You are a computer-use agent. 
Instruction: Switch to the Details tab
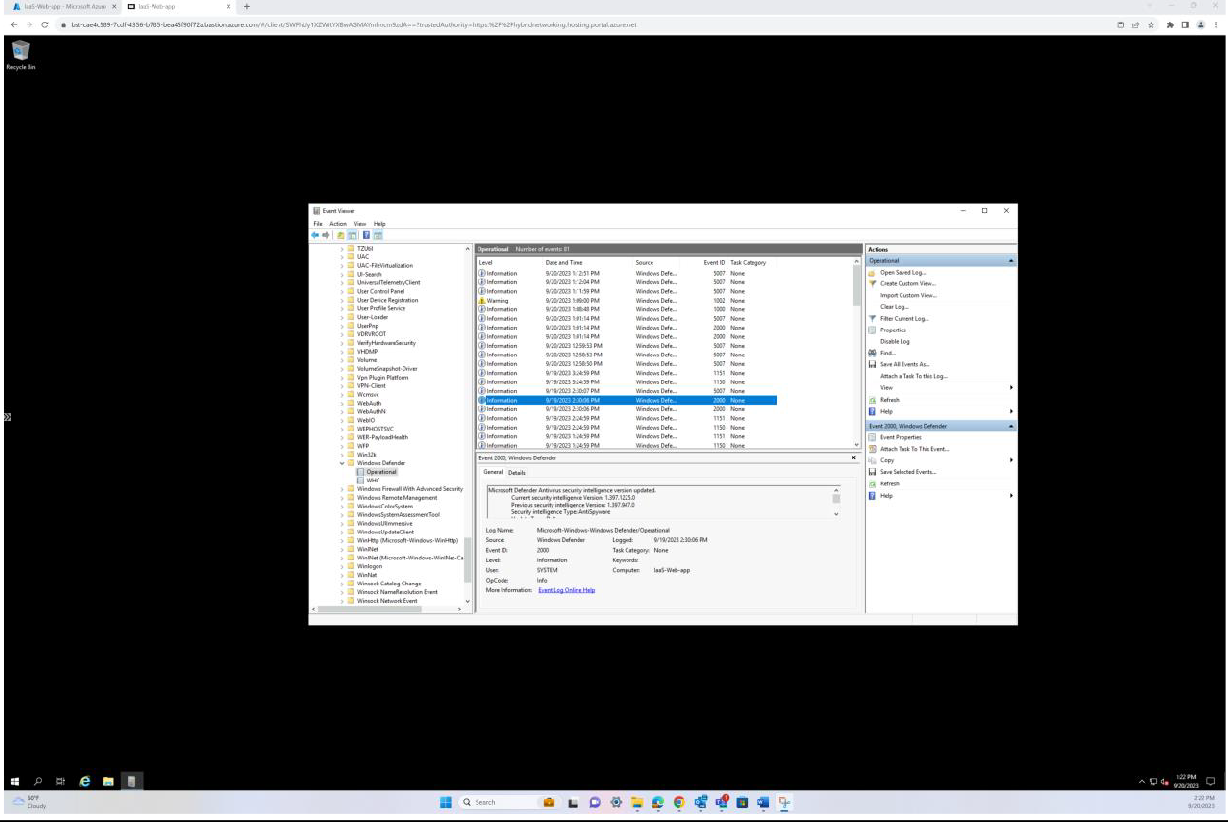(x=518, y=472)
